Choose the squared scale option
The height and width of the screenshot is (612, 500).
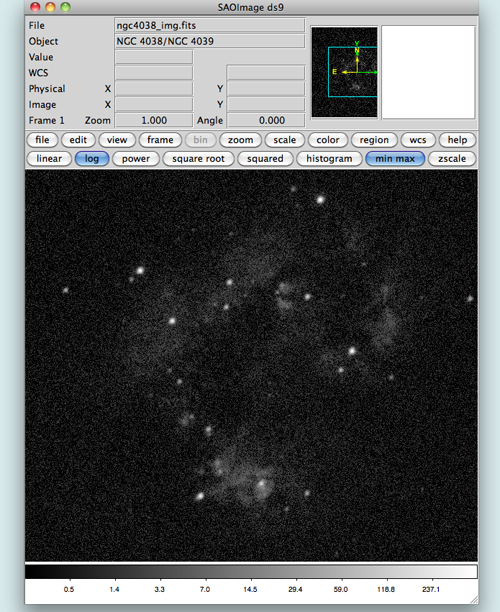[265, 158]
